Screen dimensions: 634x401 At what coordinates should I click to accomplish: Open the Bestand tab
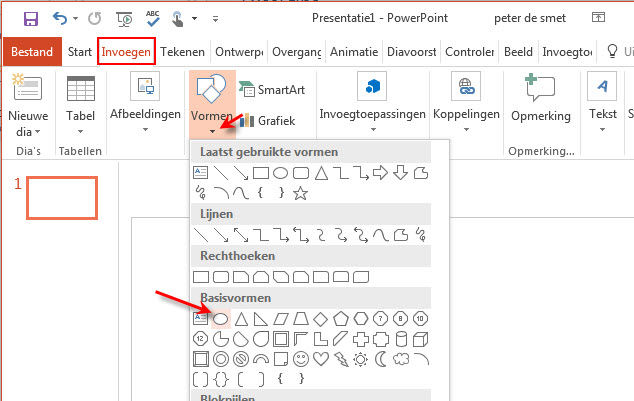(x=32, y=52)
